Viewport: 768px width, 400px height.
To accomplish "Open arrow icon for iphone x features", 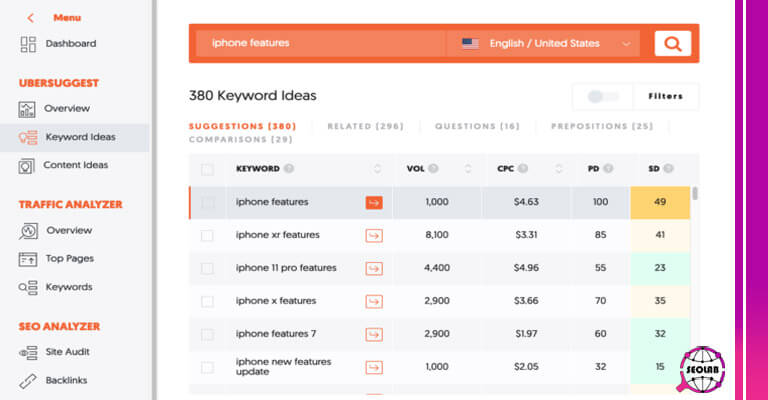I will click(x=374, y=301).
